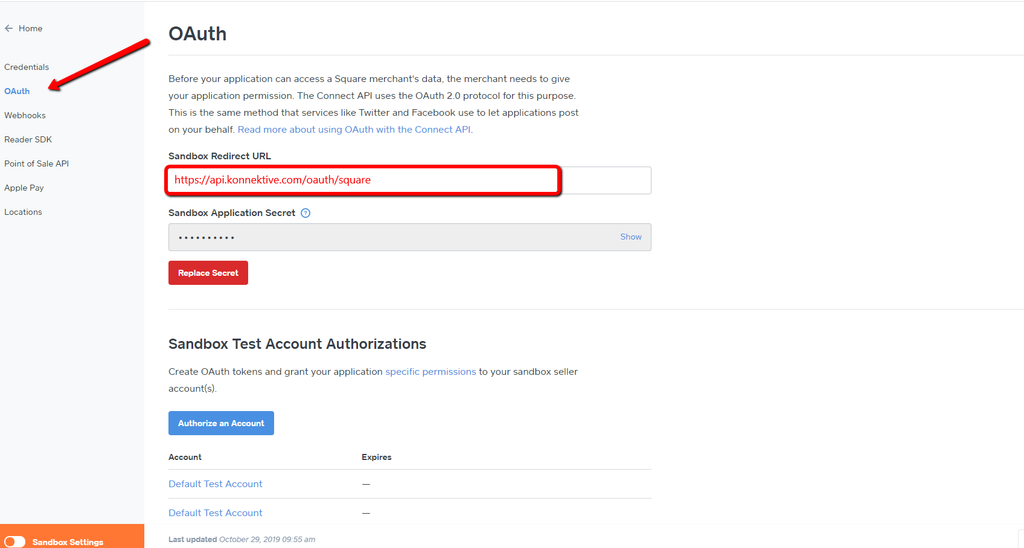Image resolution: width=1024 pixels, height=548 pixels.
Task: Open Read more about OAuth link
Action: click(354, 130)
